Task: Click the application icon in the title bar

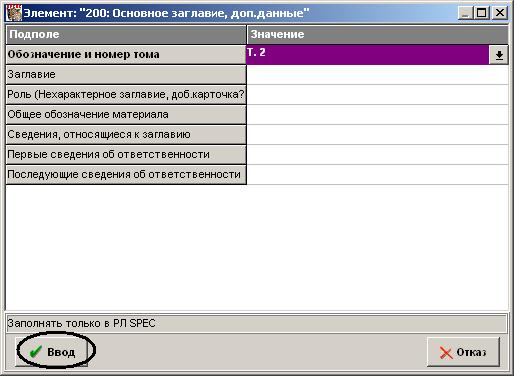Action: click(14, 13)
